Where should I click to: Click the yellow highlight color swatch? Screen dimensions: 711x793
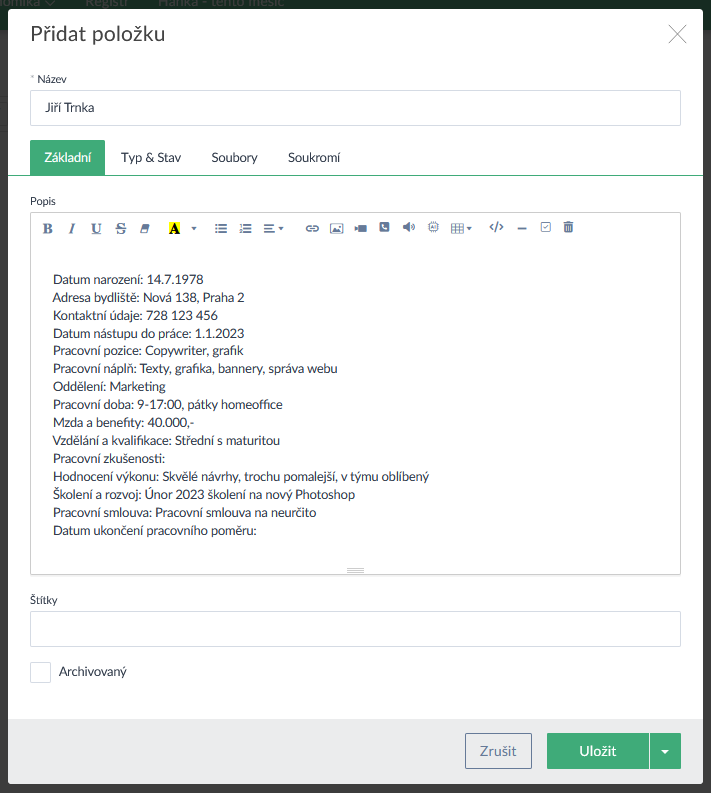coord(174,228)
